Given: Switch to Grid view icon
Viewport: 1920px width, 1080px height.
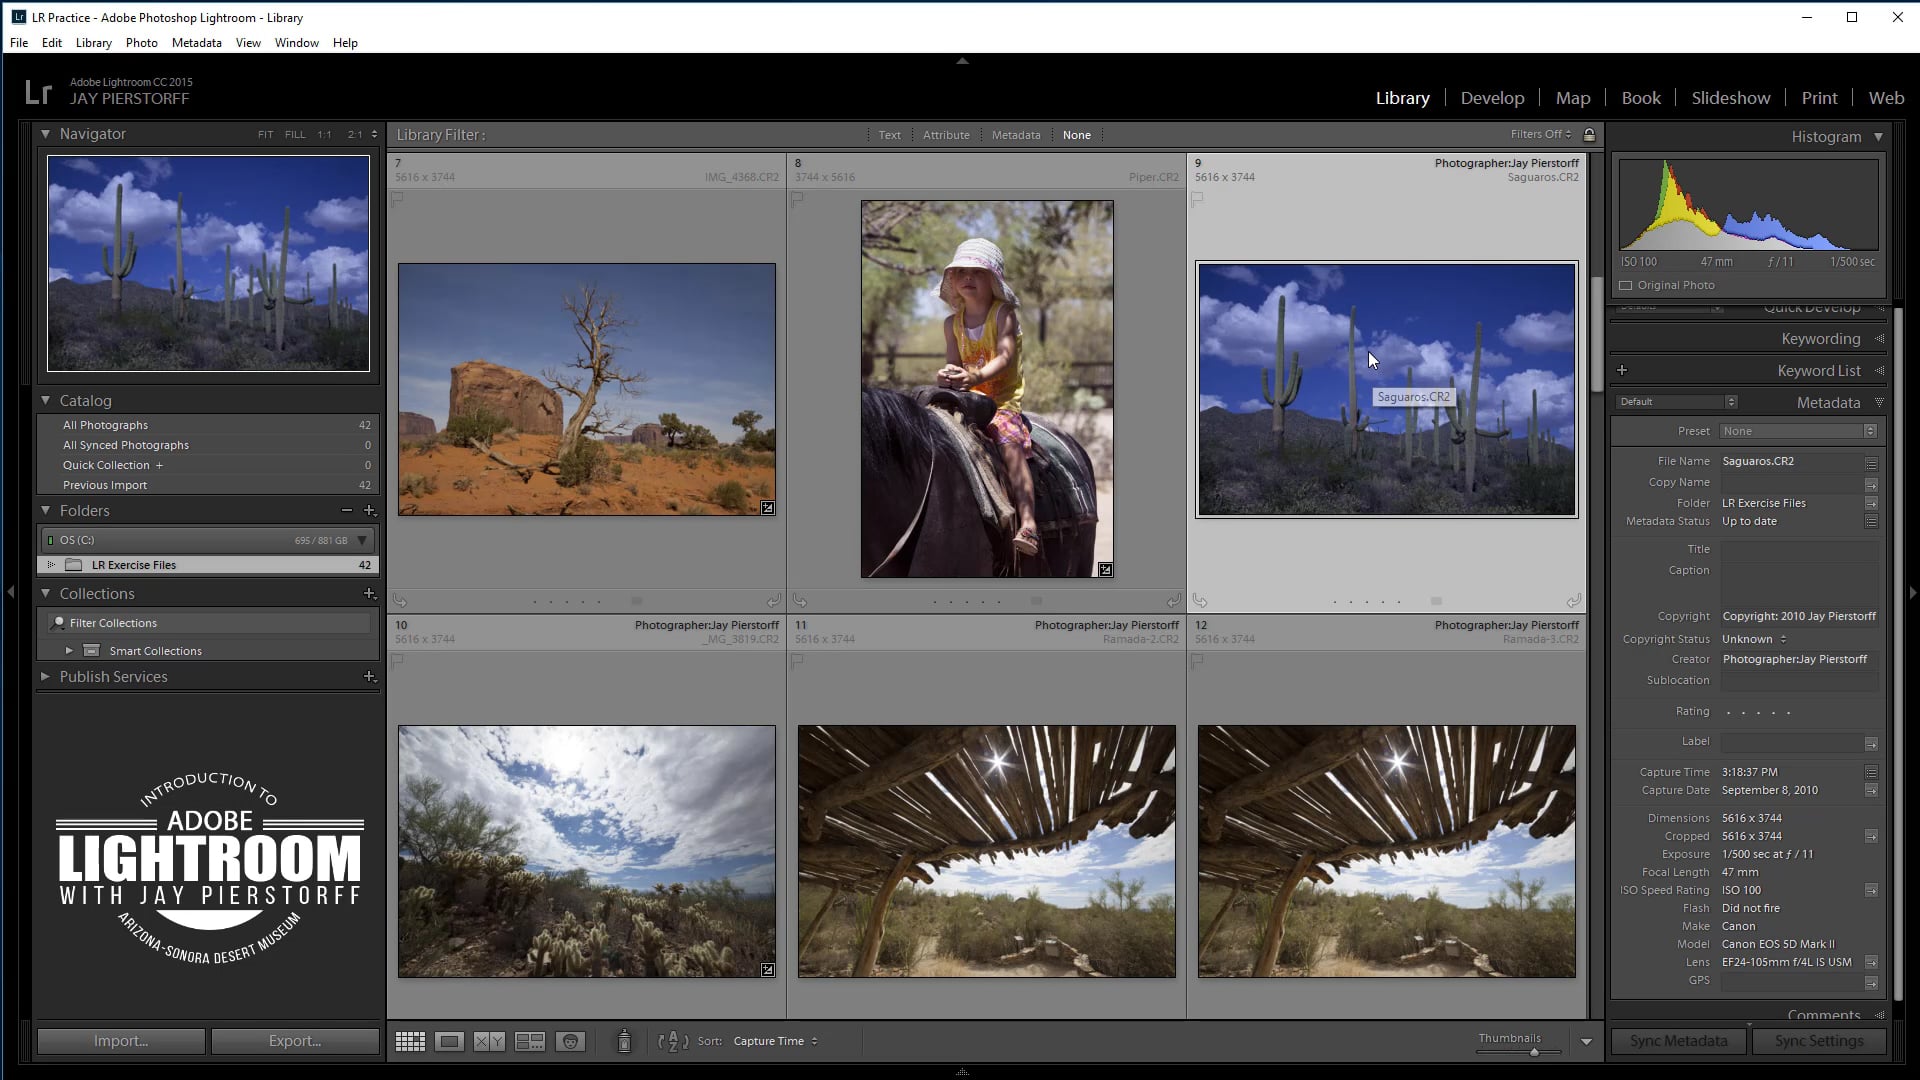Looking at the screenshot, I should click(x=410, y=1041).
